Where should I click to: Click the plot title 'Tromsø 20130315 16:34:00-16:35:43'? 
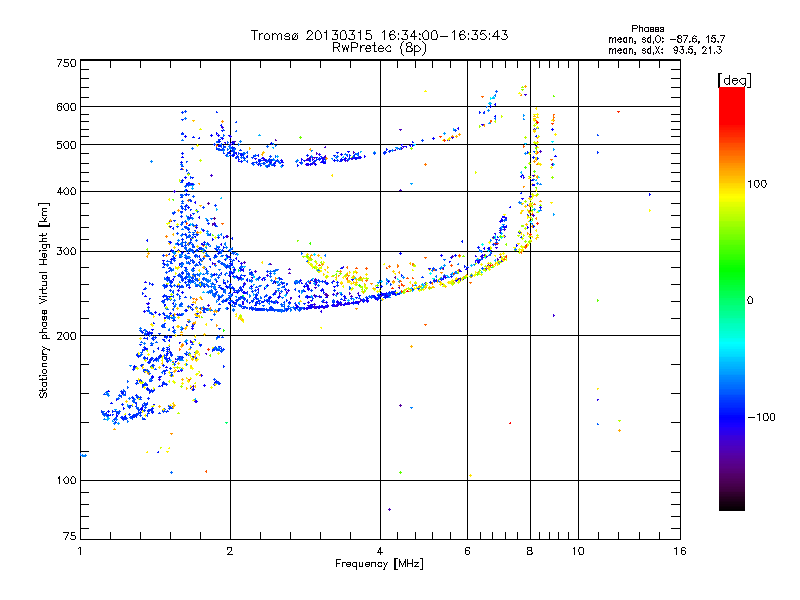379,35
